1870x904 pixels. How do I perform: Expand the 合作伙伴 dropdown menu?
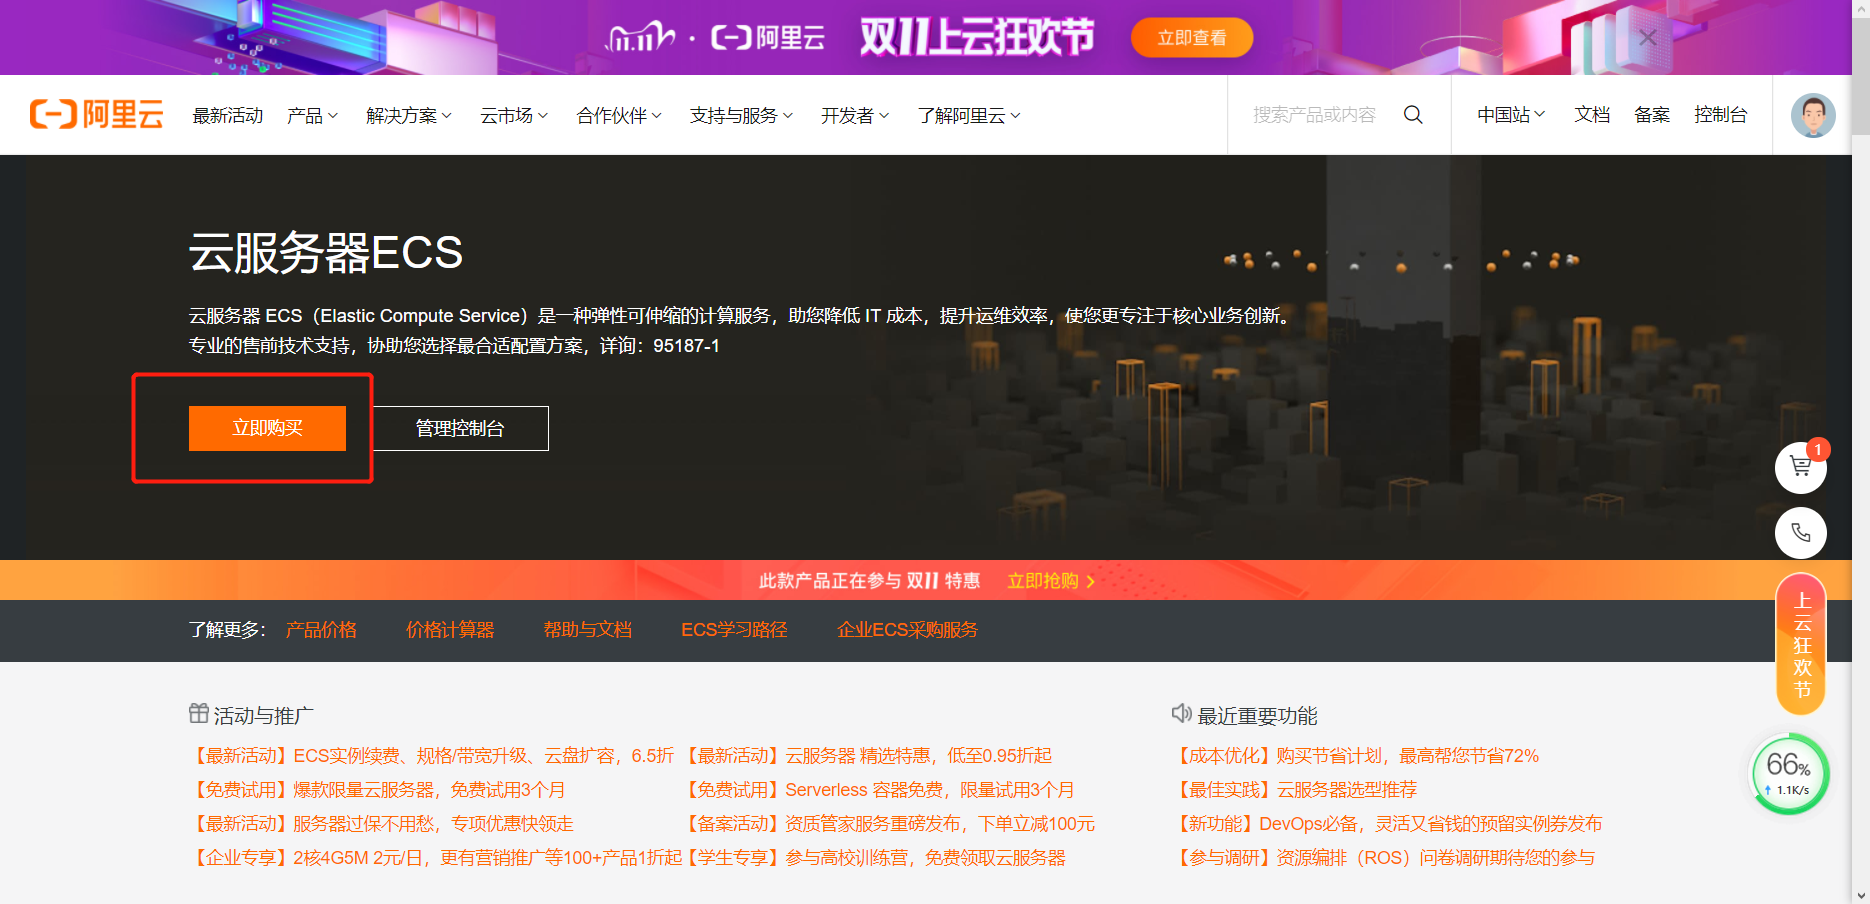(619, 116)
